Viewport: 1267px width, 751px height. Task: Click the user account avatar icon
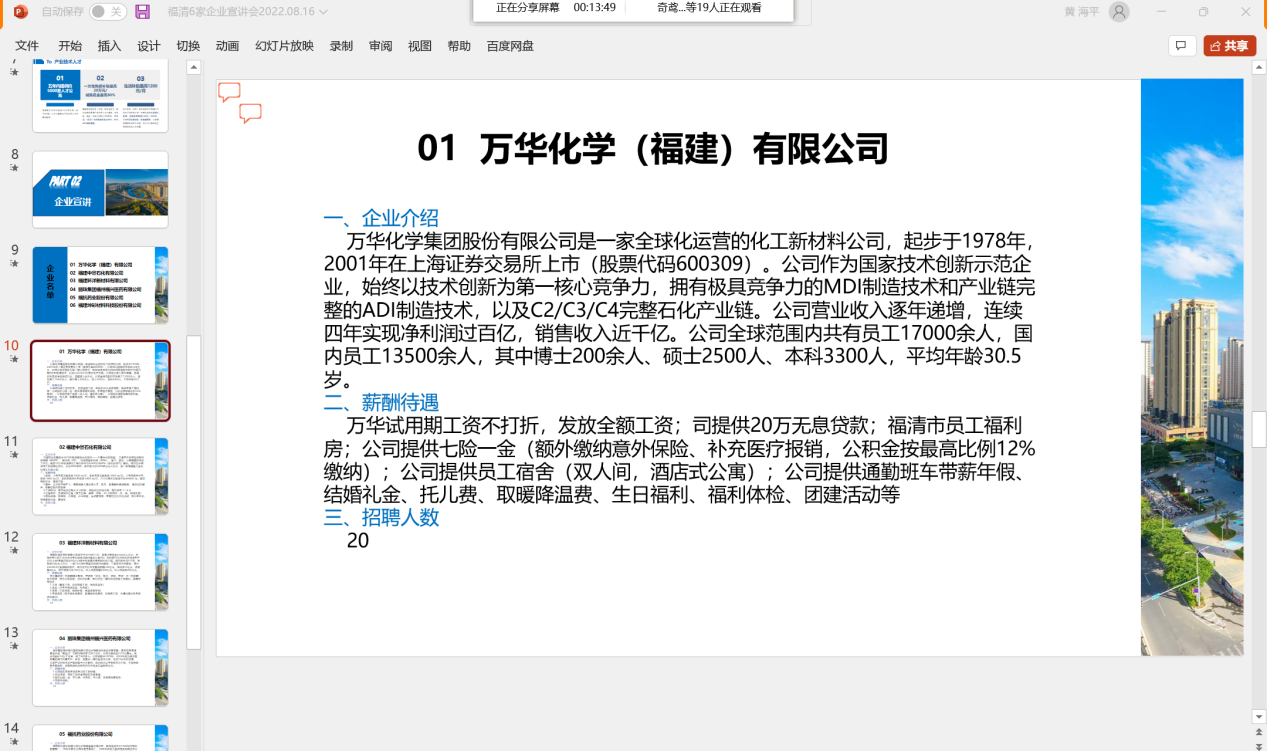tap(1119, 12)
